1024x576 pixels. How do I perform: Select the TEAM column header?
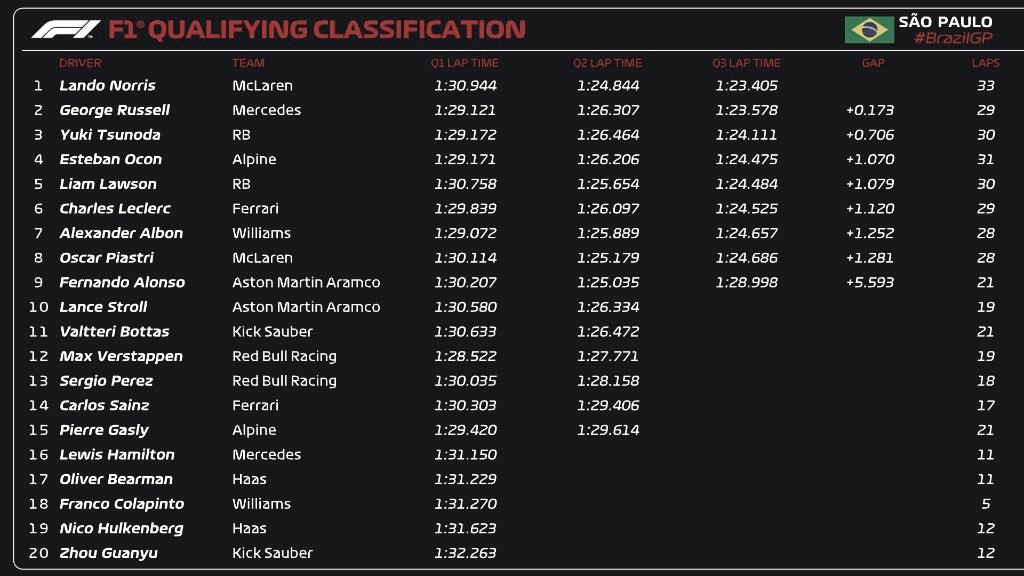click(x=248, y=63)
